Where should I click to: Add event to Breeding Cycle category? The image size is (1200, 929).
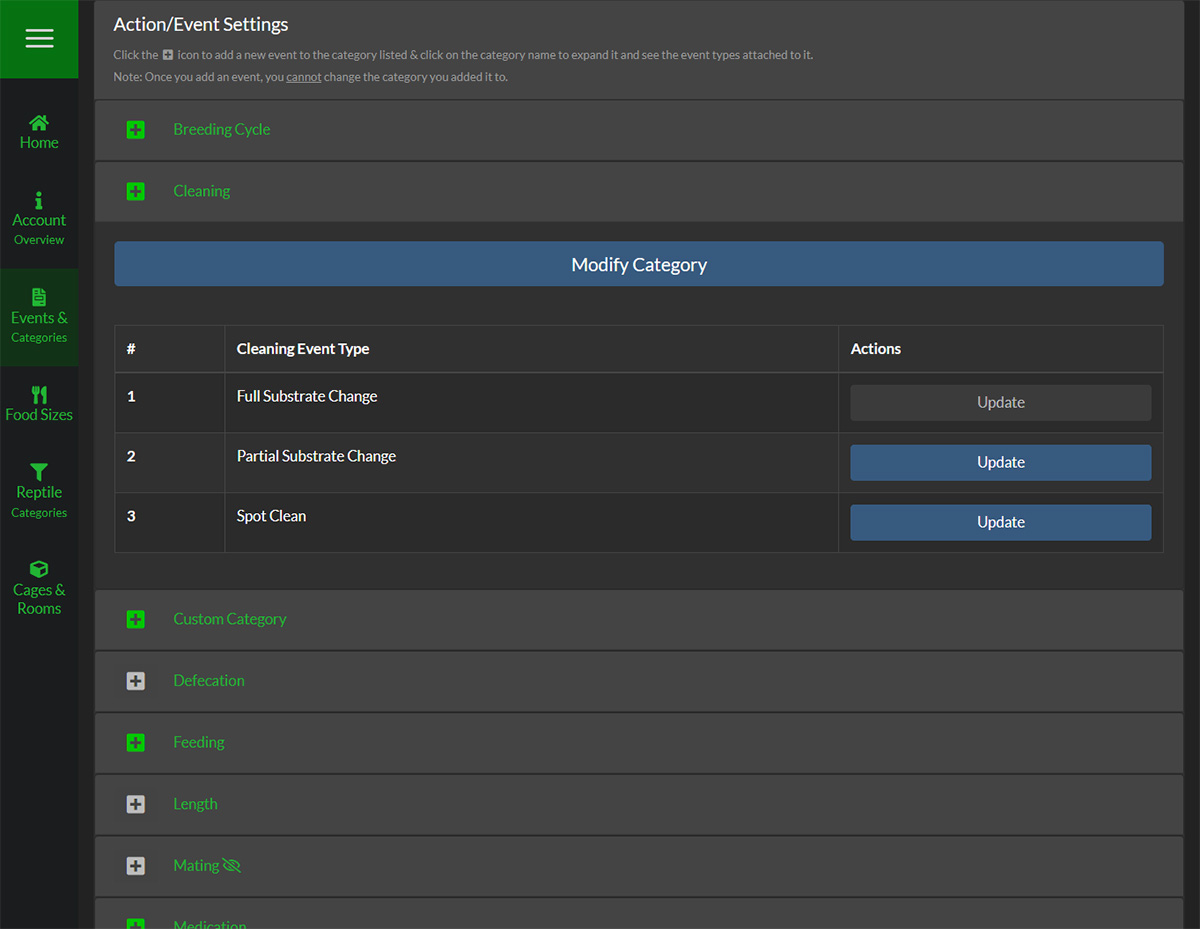136,130
